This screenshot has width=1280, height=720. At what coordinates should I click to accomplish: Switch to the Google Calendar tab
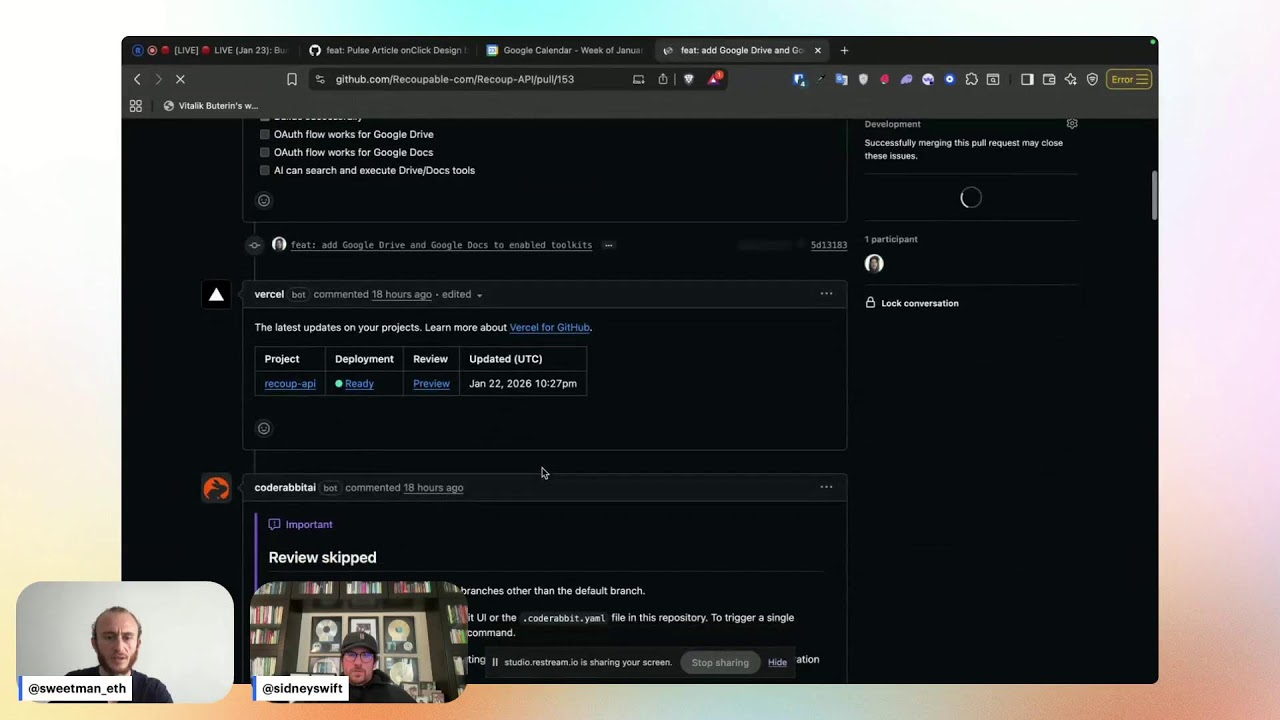565,50
